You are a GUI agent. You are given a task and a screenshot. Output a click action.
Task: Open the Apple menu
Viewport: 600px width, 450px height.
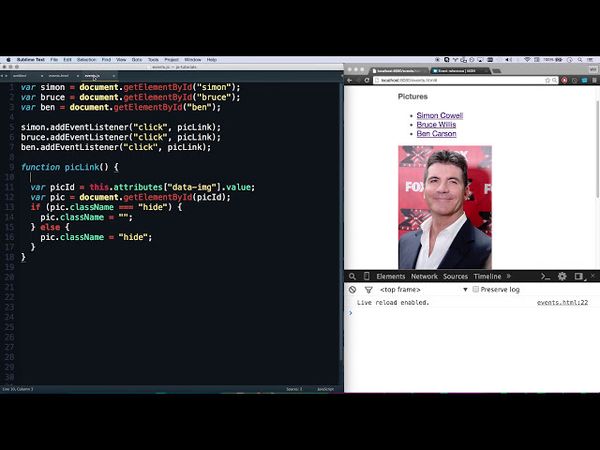pyautogui.click(x=8, y=60)
